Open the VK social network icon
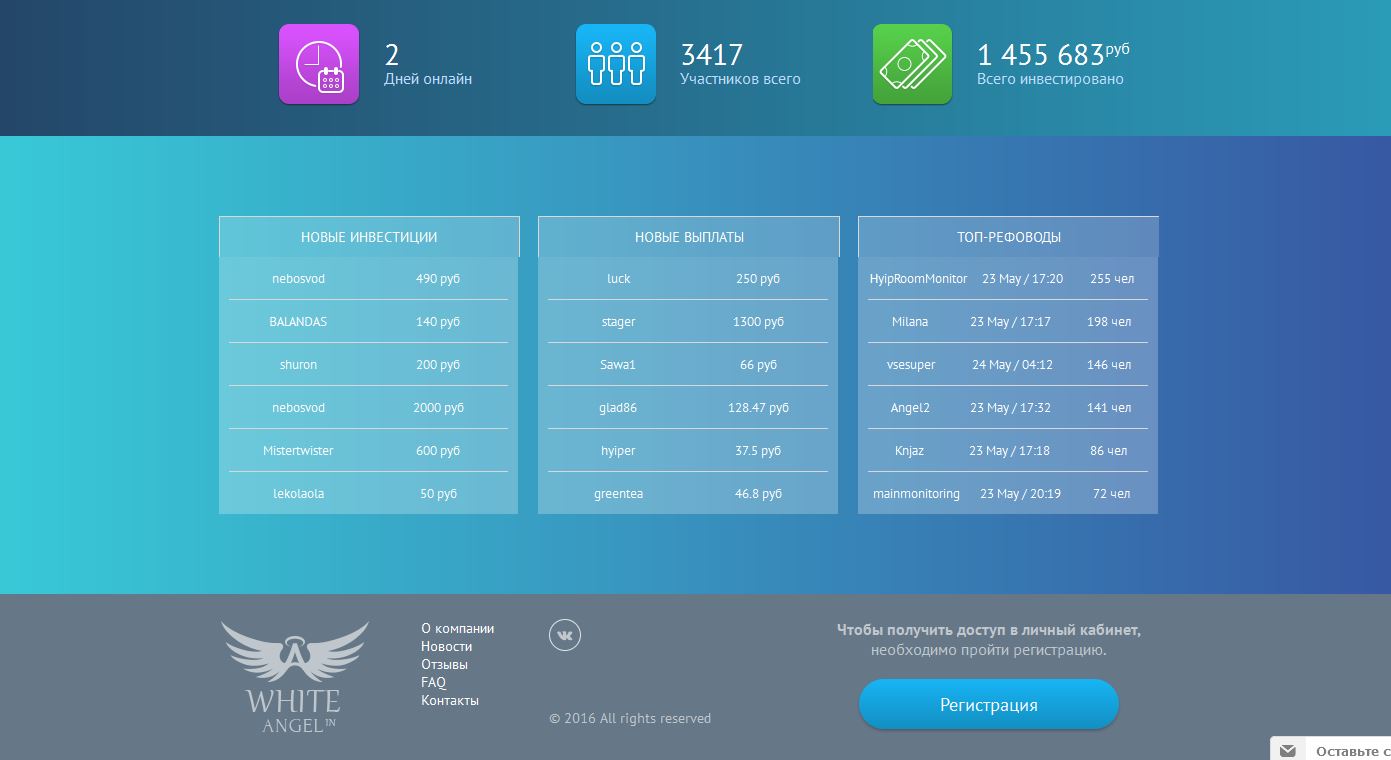Image resolution: width=1391 pixels, height=760 pixels. 564,635
